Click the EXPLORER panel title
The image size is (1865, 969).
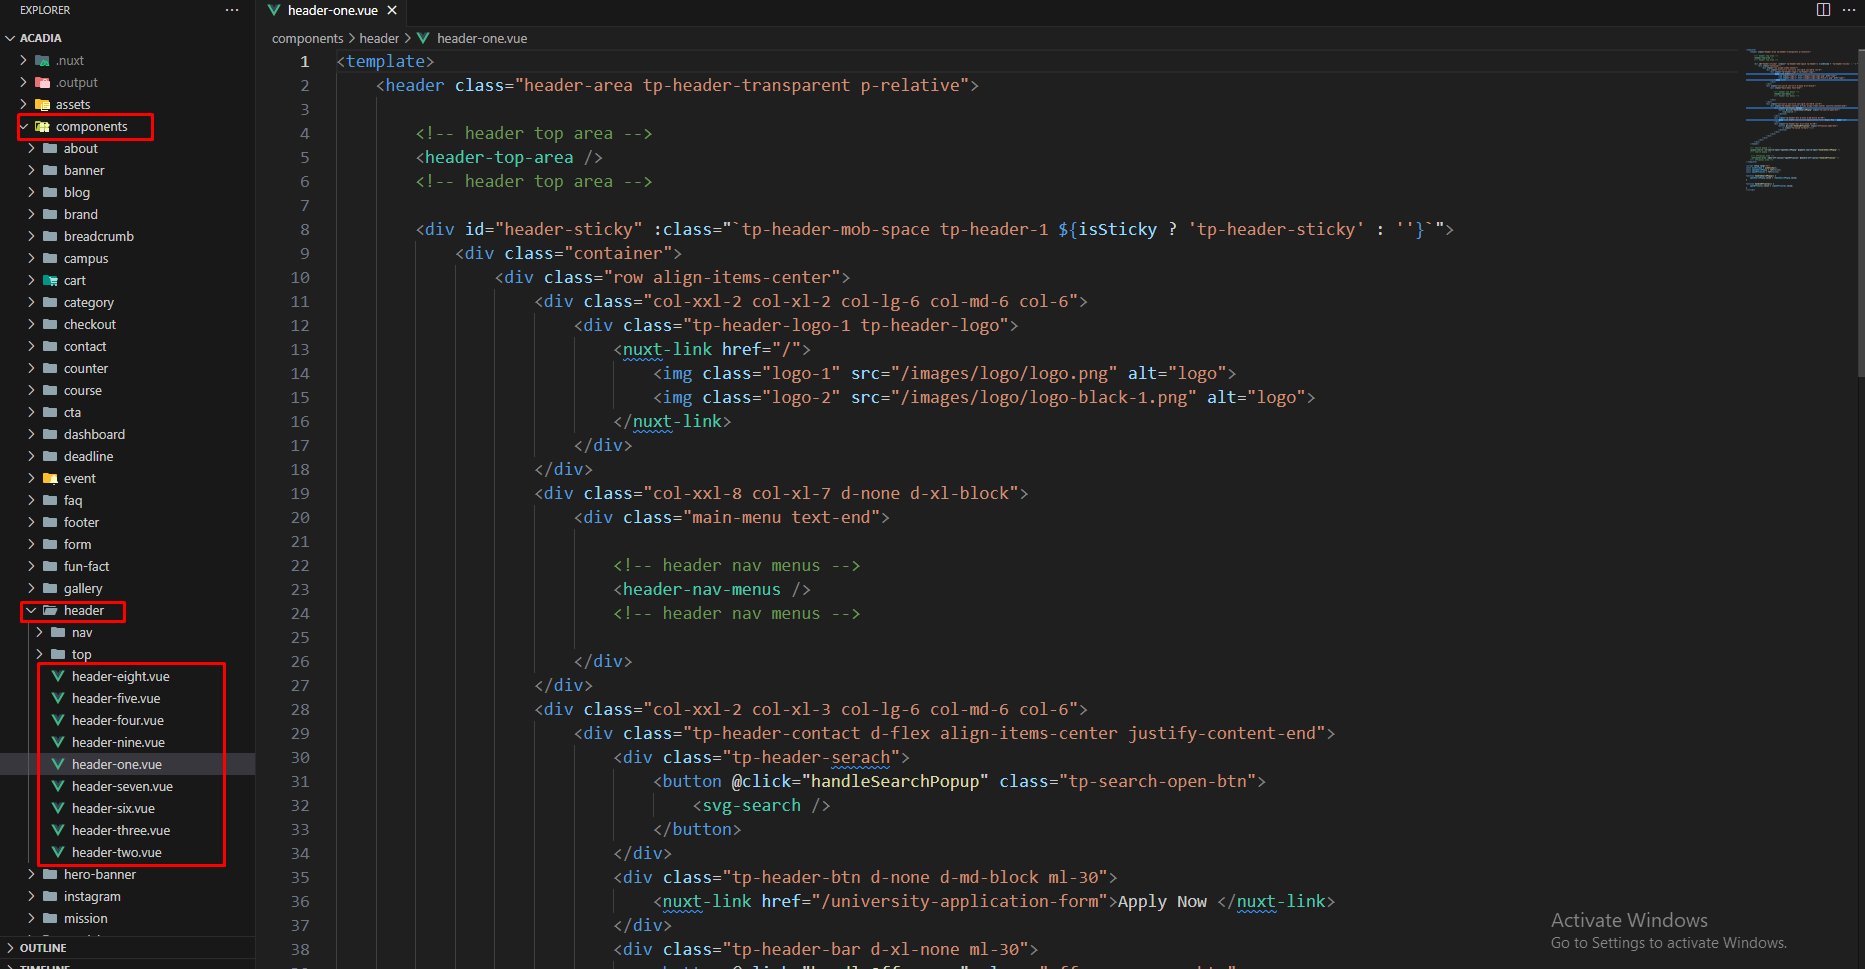[x=45, y=10]
